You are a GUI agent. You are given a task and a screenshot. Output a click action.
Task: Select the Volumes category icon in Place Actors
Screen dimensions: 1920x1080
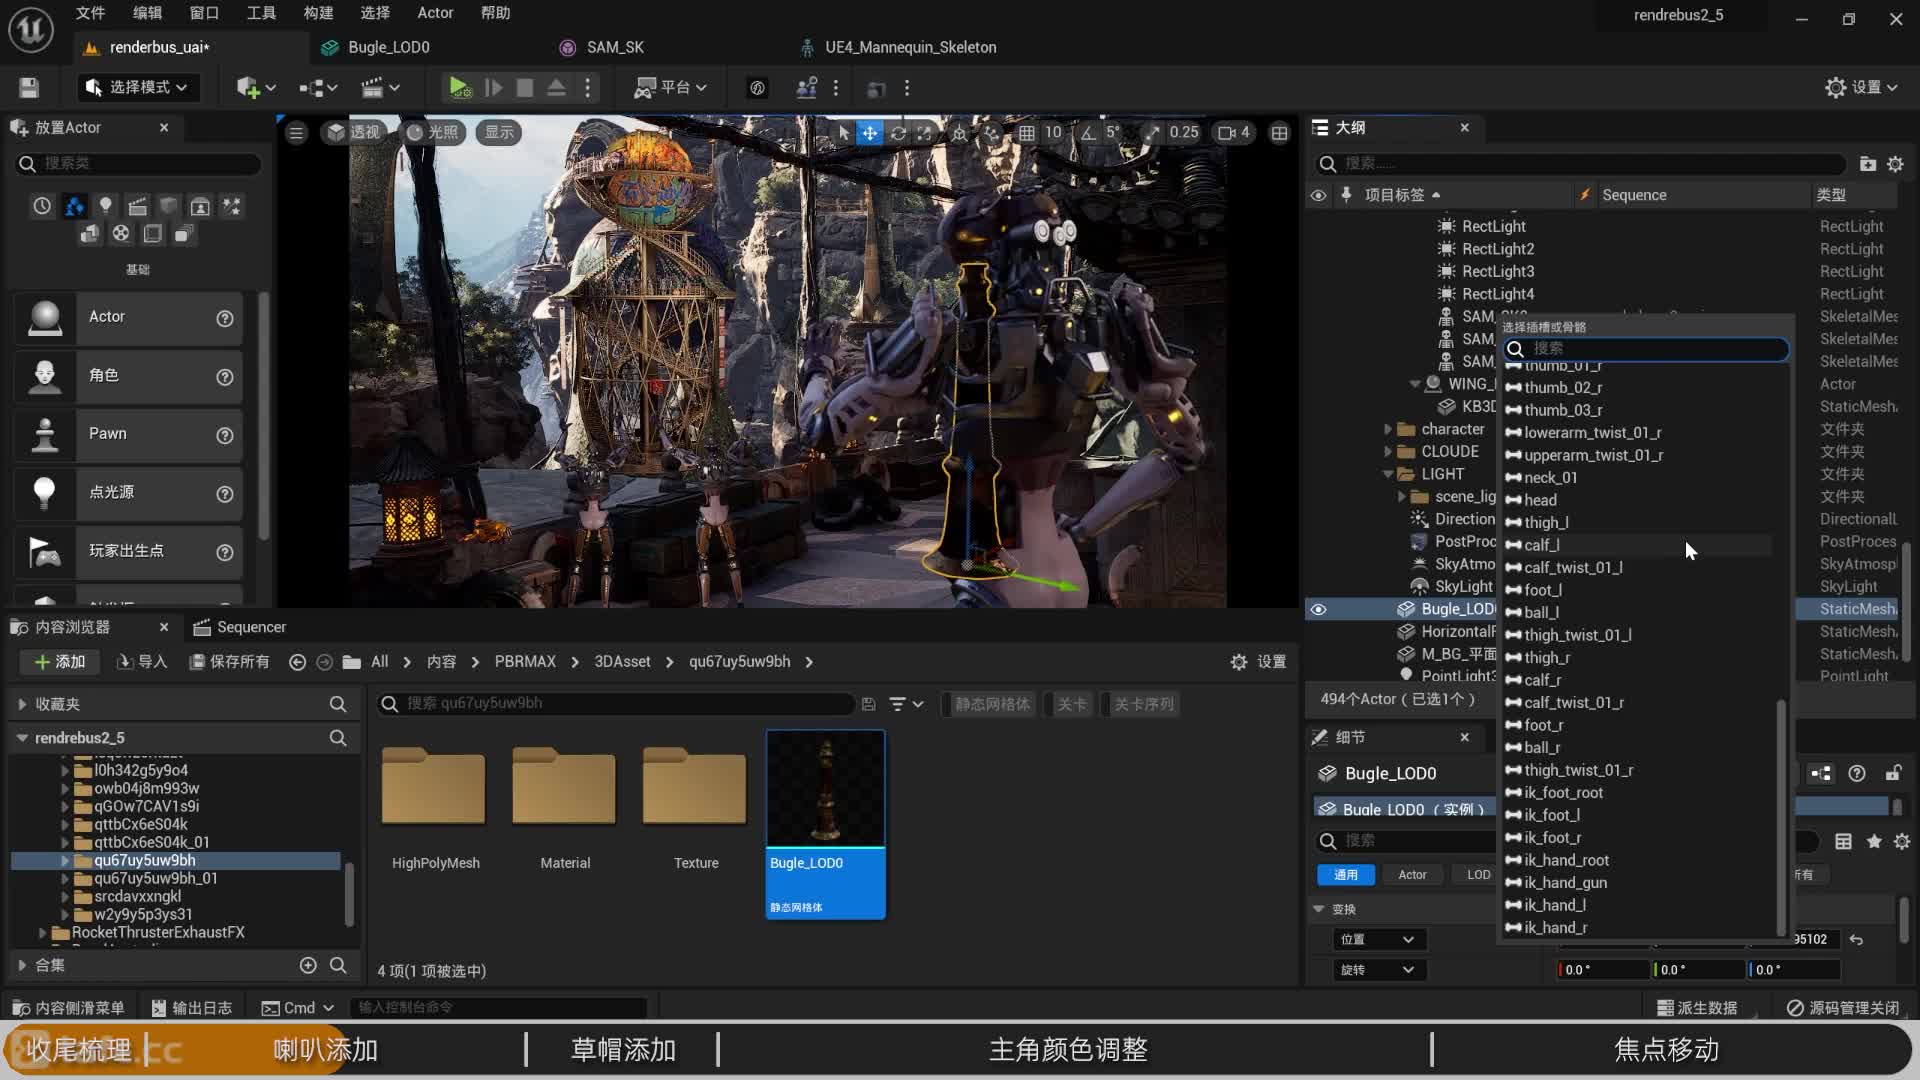(152, 234)
